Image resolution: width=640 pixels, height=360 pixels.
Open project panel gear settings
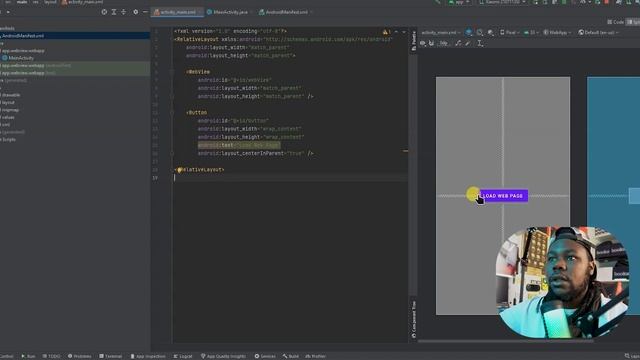(136, 12)
